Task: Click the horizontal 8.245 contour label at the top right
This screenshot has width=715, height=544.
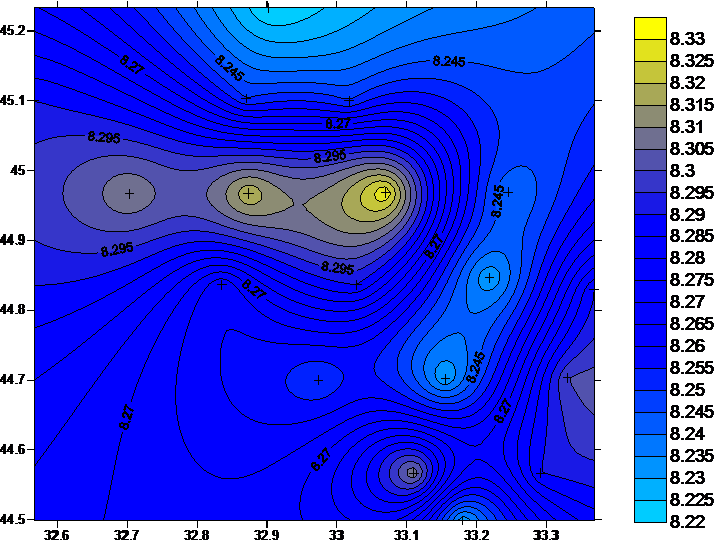Action: coord(449,62)
